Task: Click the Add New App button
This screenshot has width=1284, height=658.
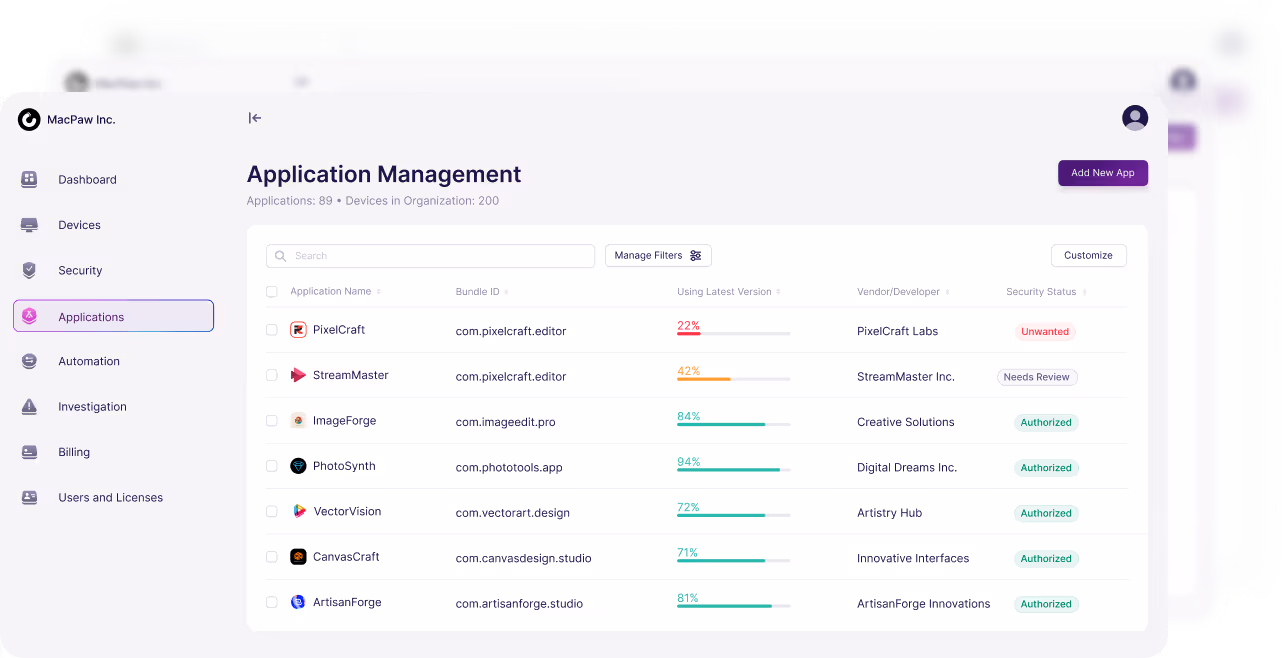Action: click(x=1103, y=173)
